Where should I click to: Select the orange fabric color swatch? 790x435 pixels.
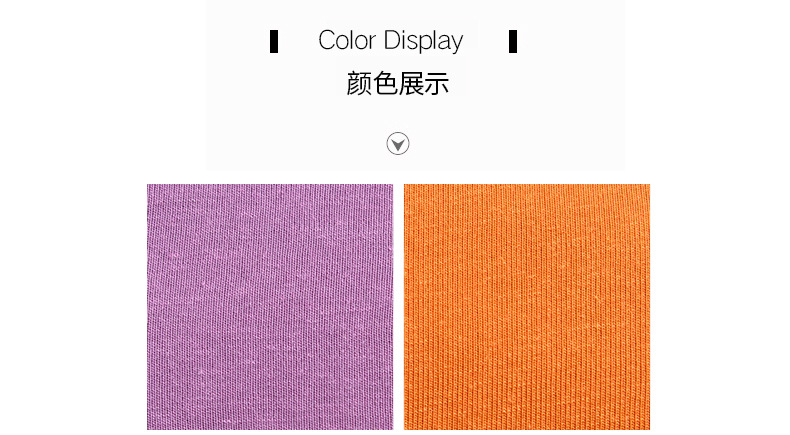(x=526, y=306)
